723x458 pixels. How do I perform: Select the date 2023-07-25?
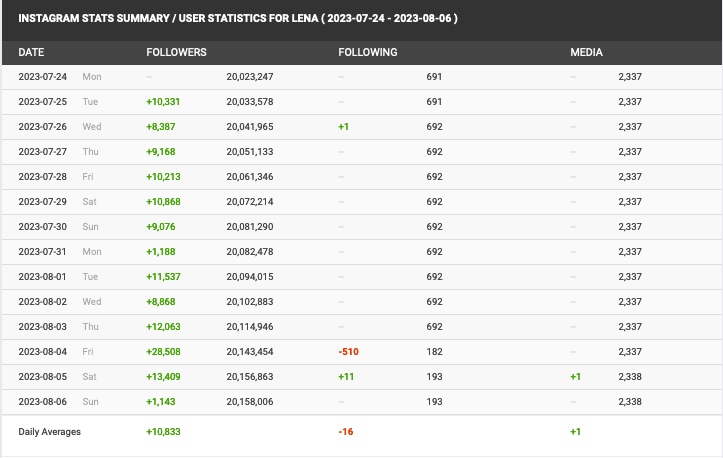point(42,101)
